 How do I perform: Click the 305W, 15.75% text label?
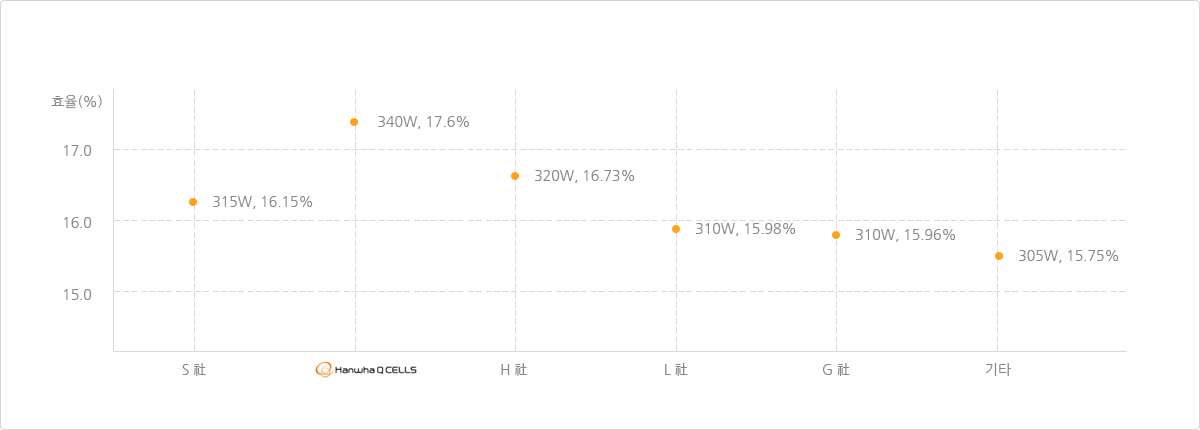1068,256
